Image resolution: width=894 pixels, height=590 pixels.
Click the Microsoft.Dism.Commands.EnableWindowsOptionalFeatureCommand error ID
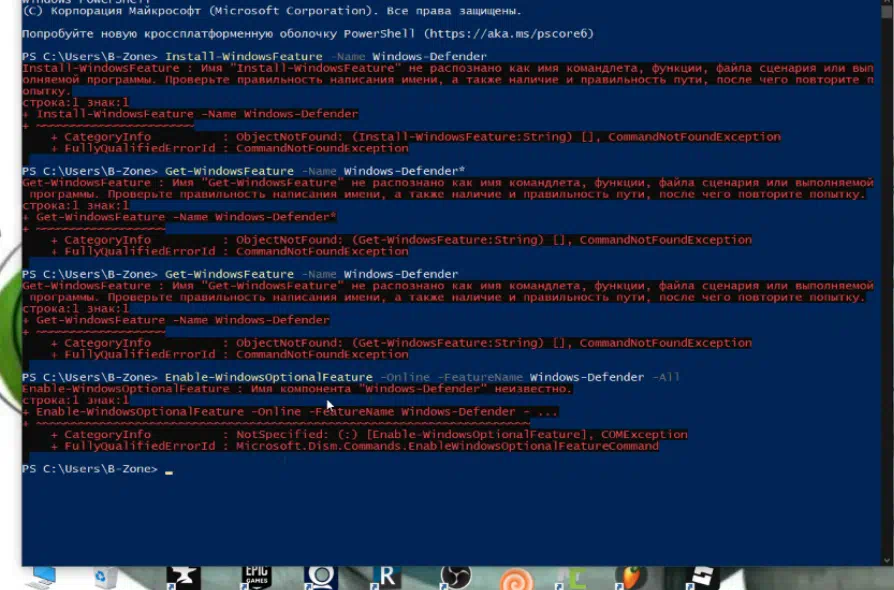click(448, 446)
